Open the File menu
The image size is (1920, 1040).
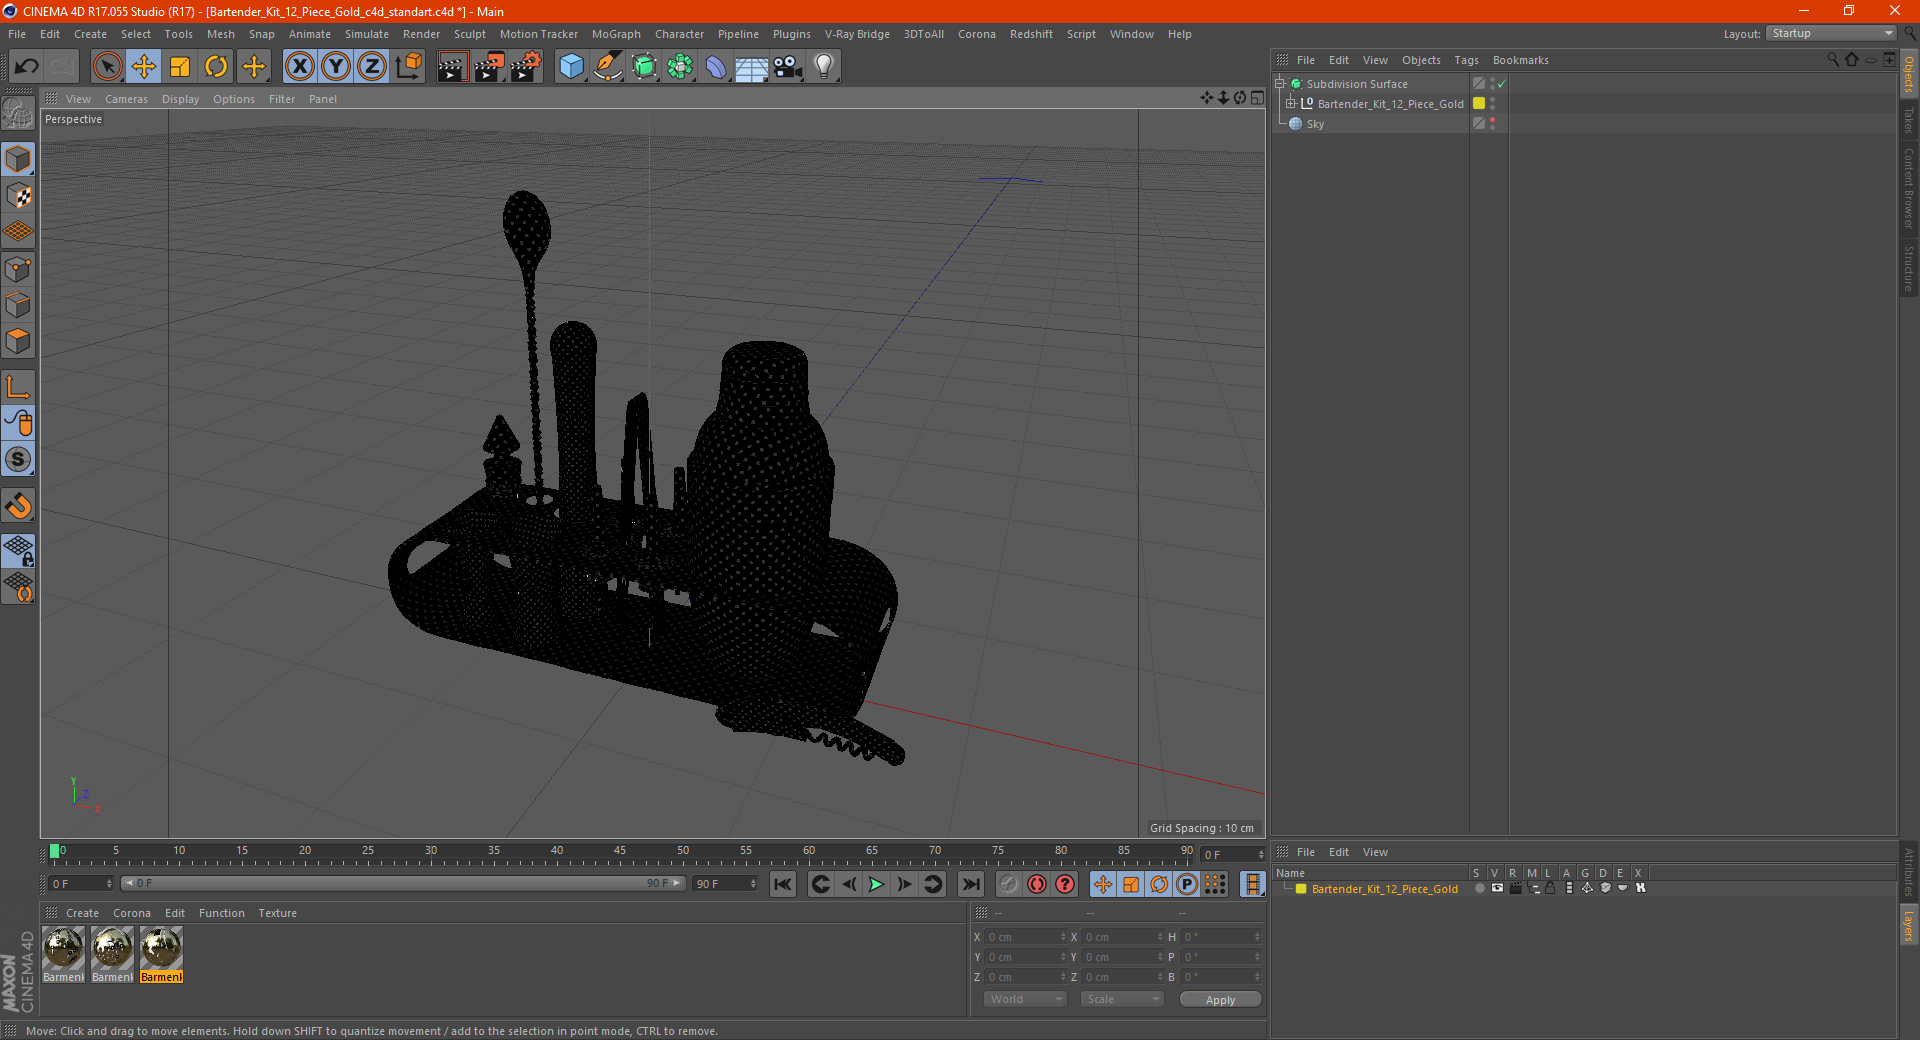[17, 34]
